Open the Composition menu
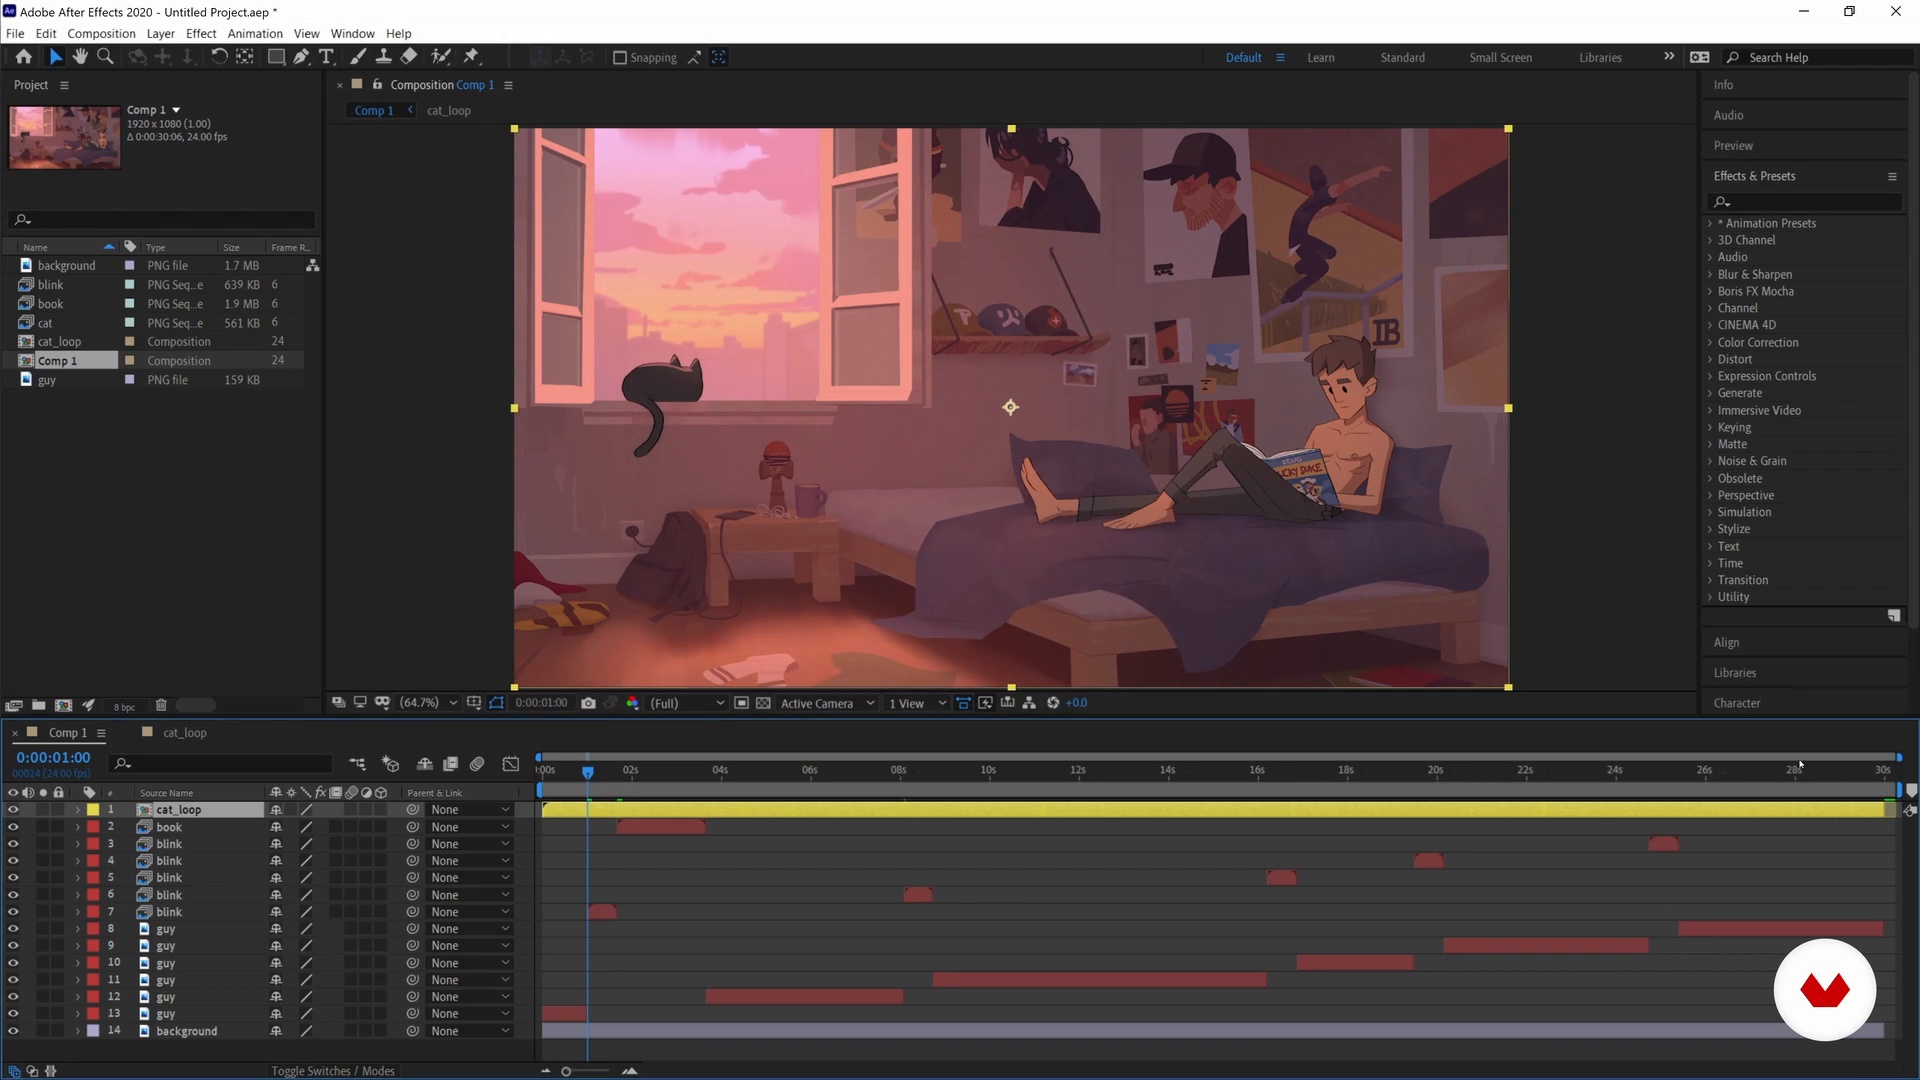 pos(101,33)
